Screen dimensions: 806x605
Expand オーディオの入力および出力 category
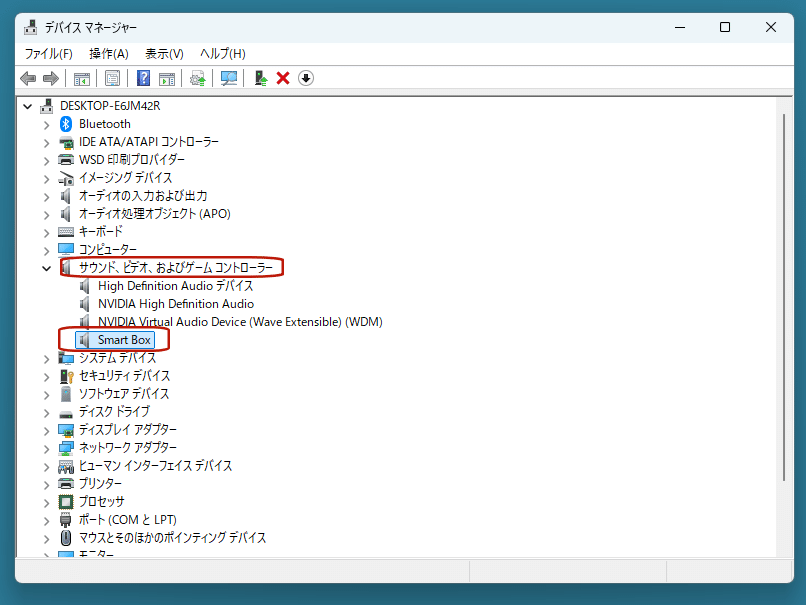[46, 196]
